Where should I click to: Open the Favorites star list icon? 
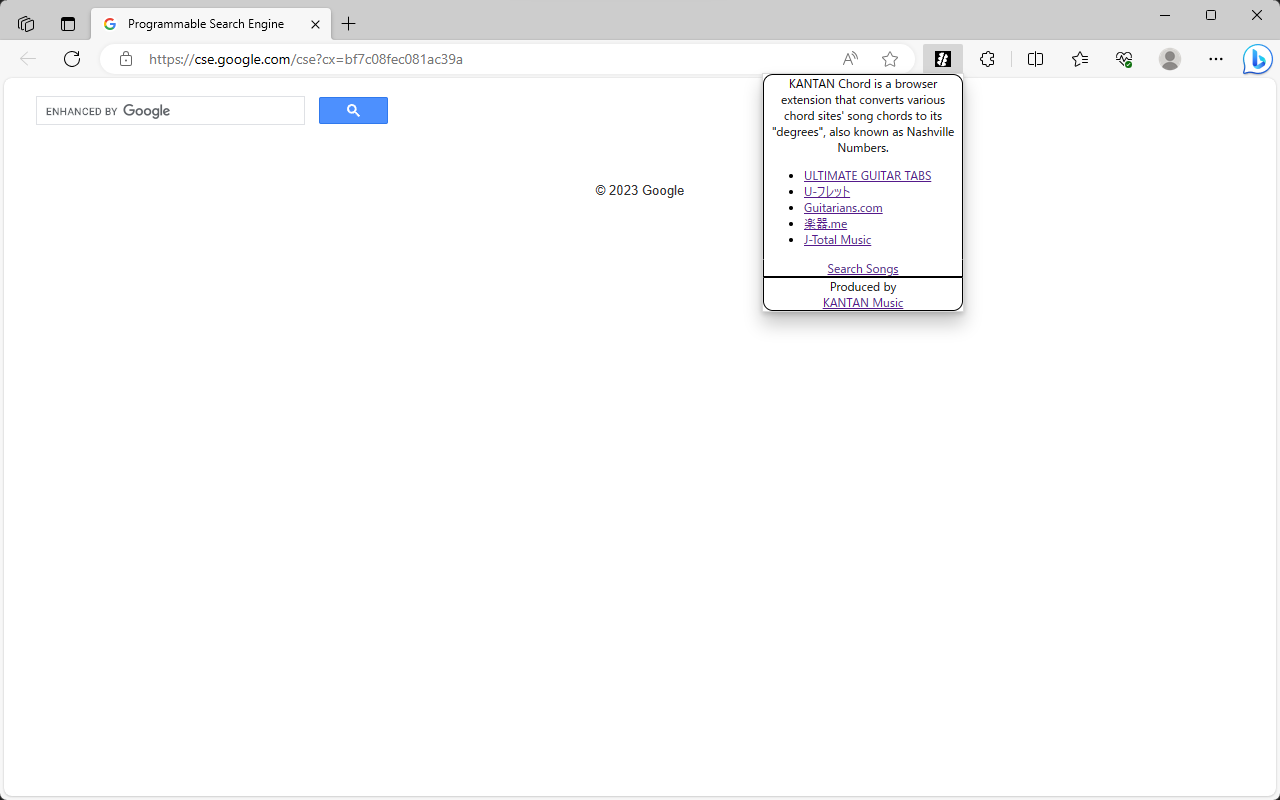(1080, 59)
